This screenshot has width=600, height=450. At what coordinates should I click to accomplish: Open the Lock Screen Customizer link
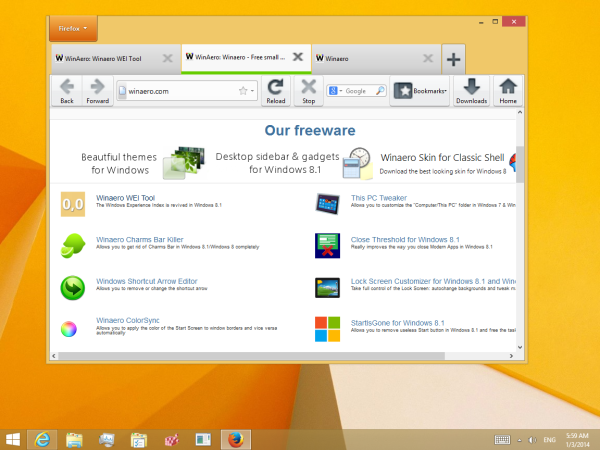(433, 281)
